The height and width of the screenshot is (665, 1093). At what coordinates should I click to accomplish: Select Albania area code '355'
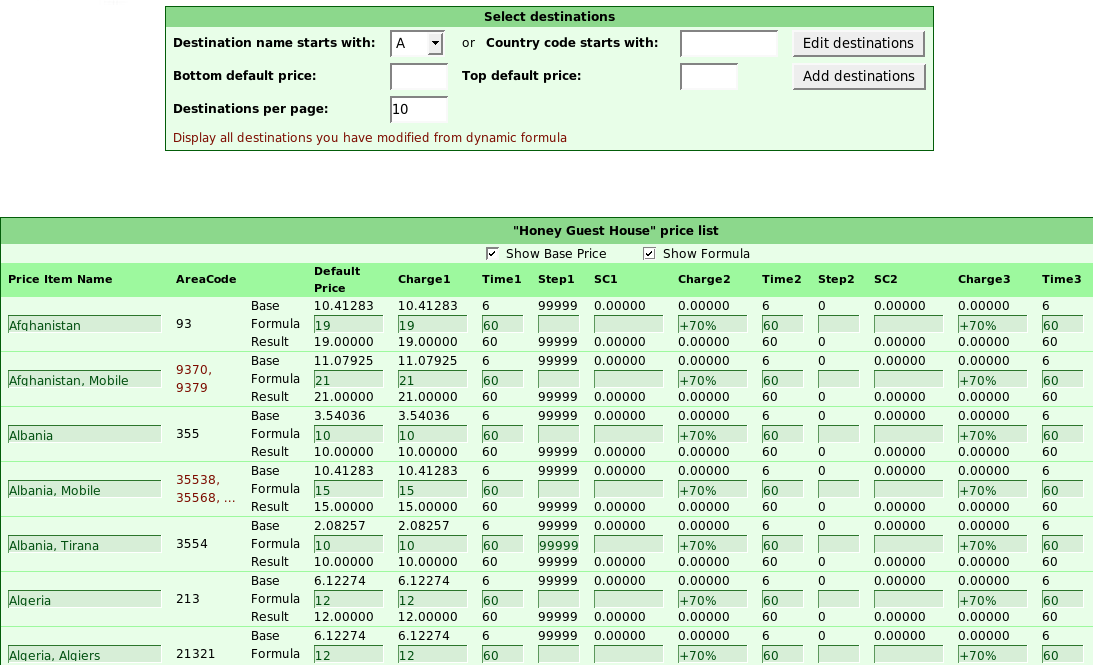tap(188, 434)
